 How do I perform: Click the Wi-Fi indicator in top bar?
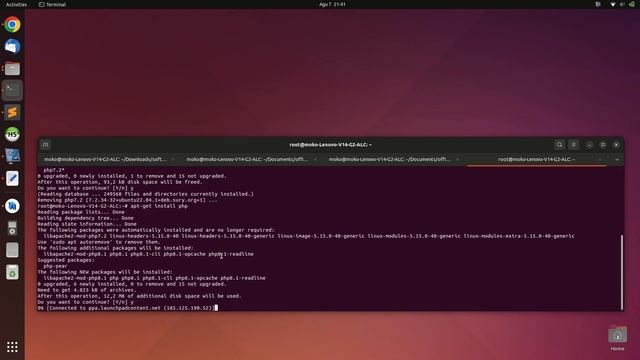pos(613,4)
